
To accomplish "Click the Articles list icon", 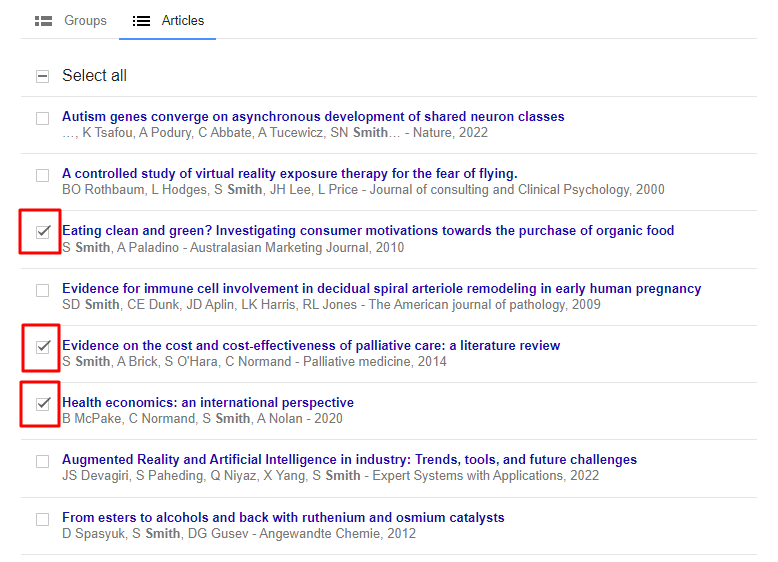I will click(x=142, y=21).
